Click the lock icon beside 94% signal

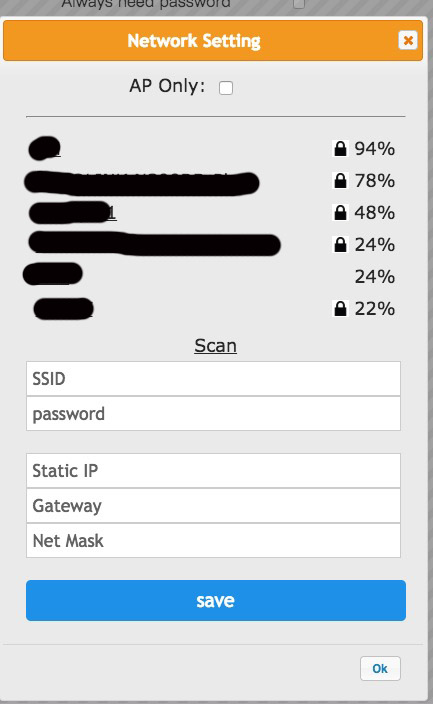[340, 149]
